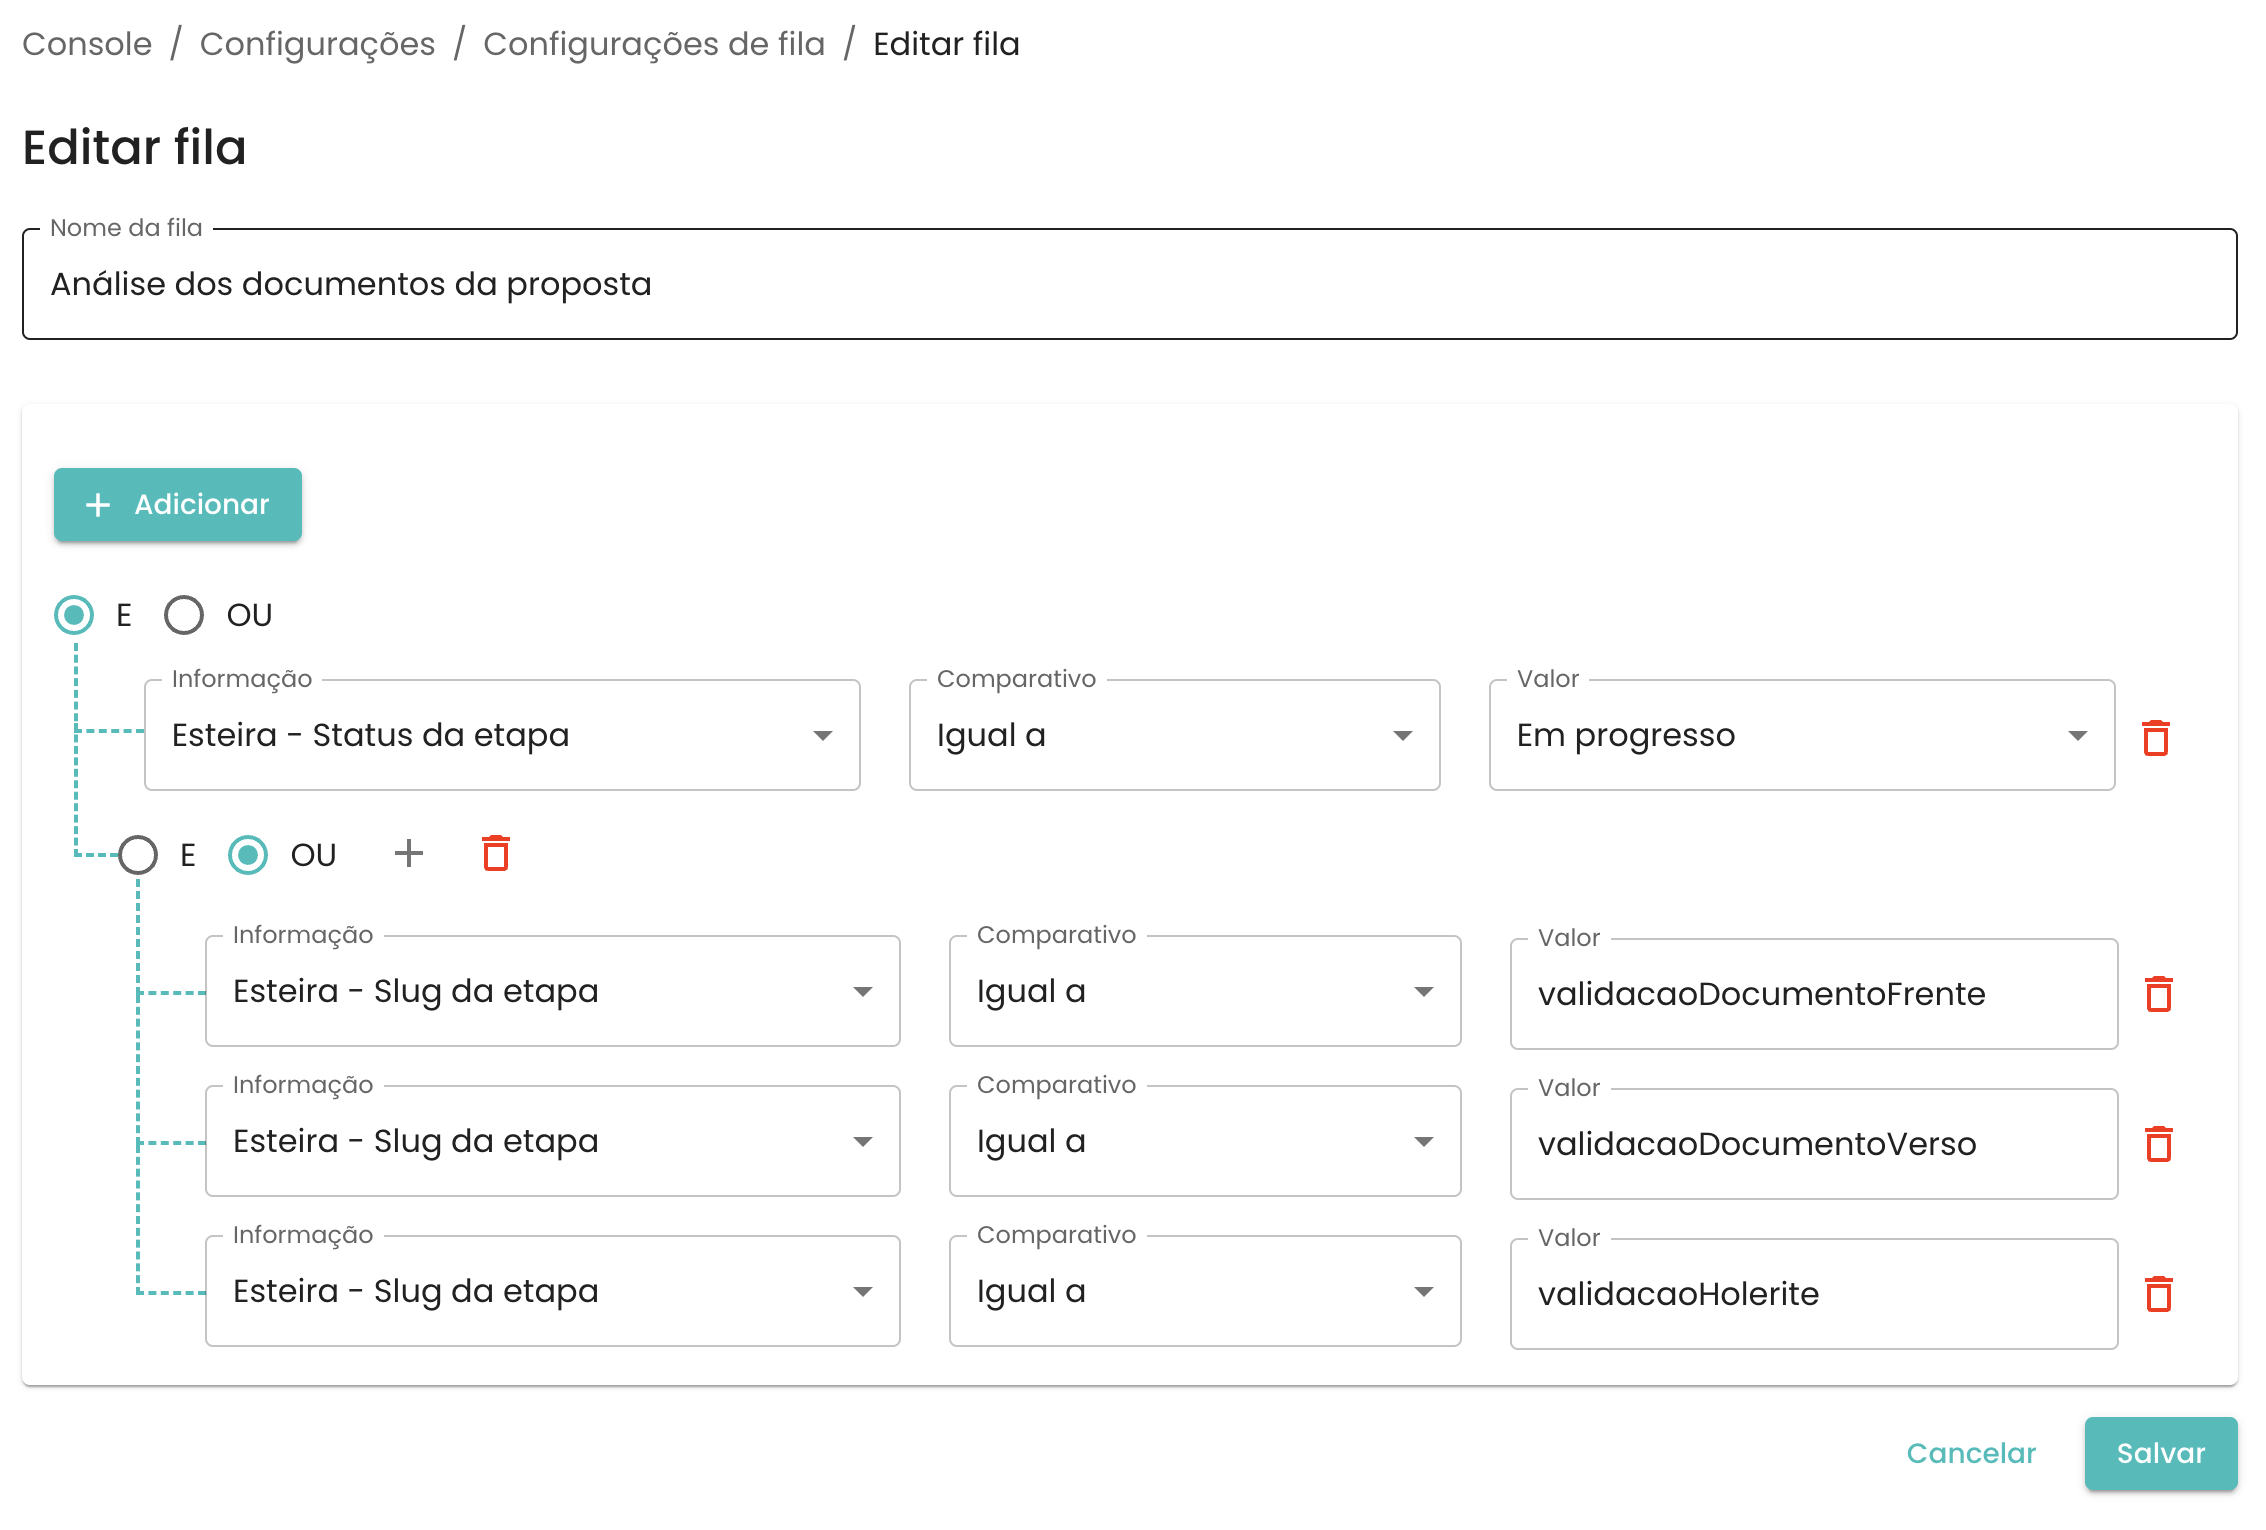Add condition to nested group via plus icon
Screen dimensions: 2266x1530
tap(408, 854)
